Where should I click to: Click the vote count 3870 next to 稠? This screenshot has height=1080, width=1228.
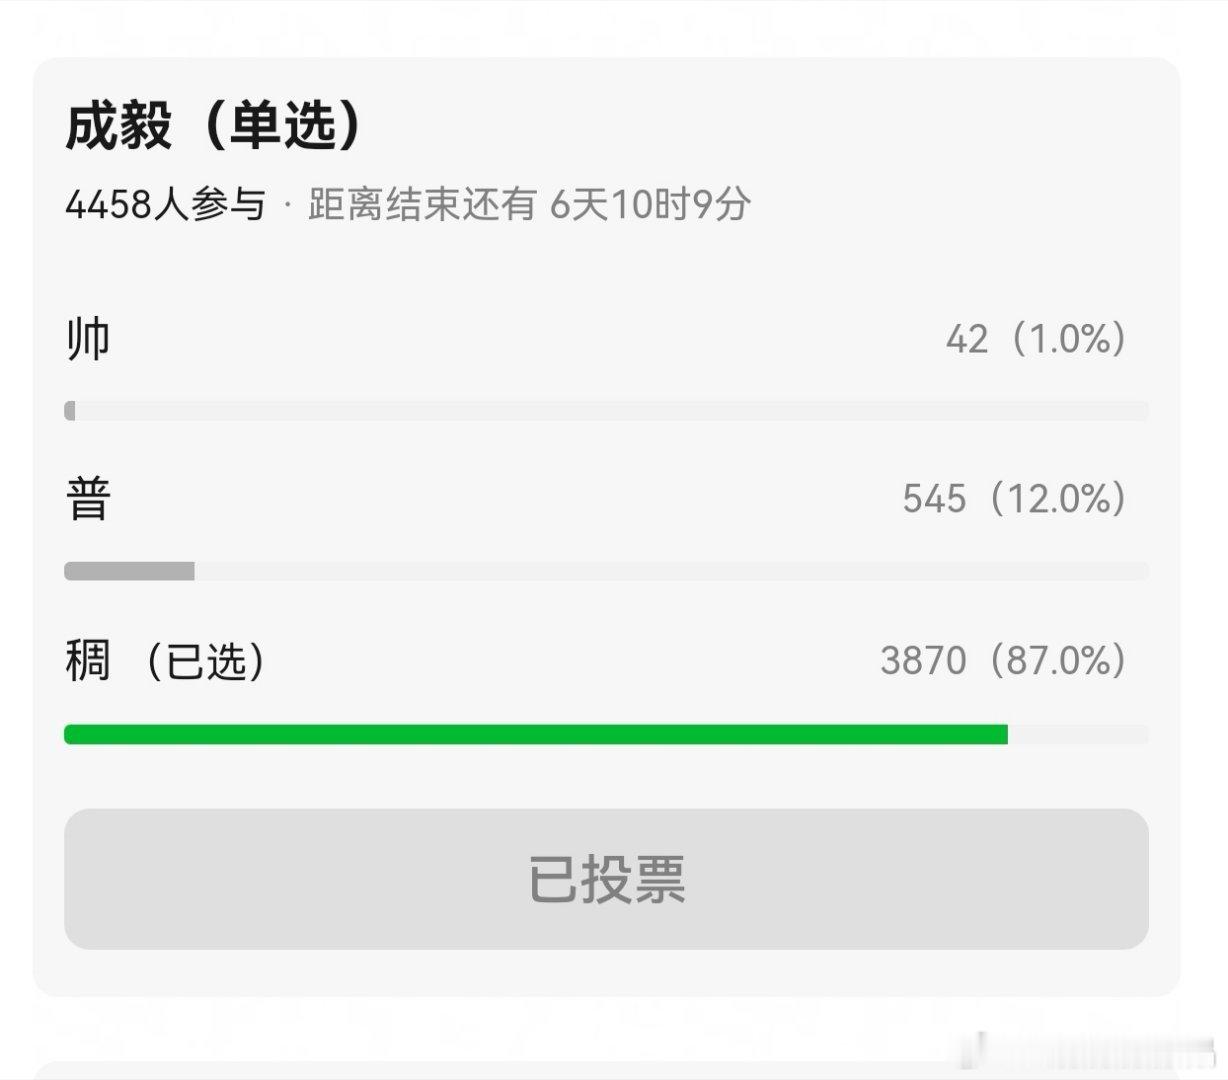tap(920, 658)
